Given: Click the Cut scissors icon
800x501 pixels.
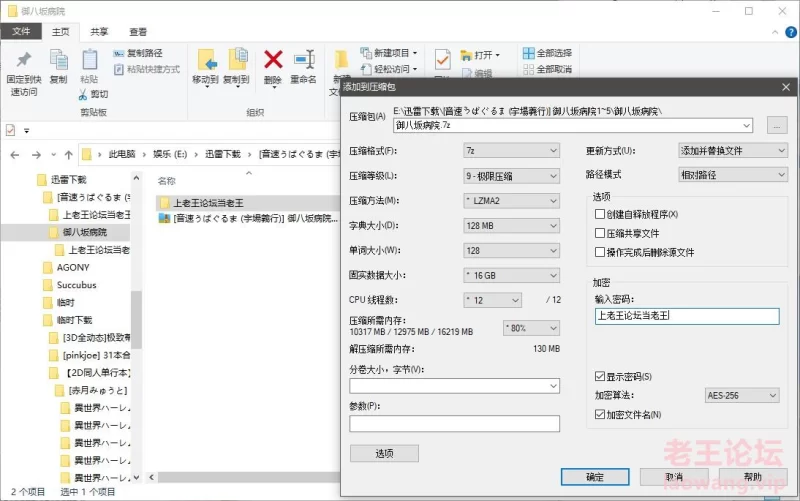Looking at the screenshot, I should coord(83,94).
